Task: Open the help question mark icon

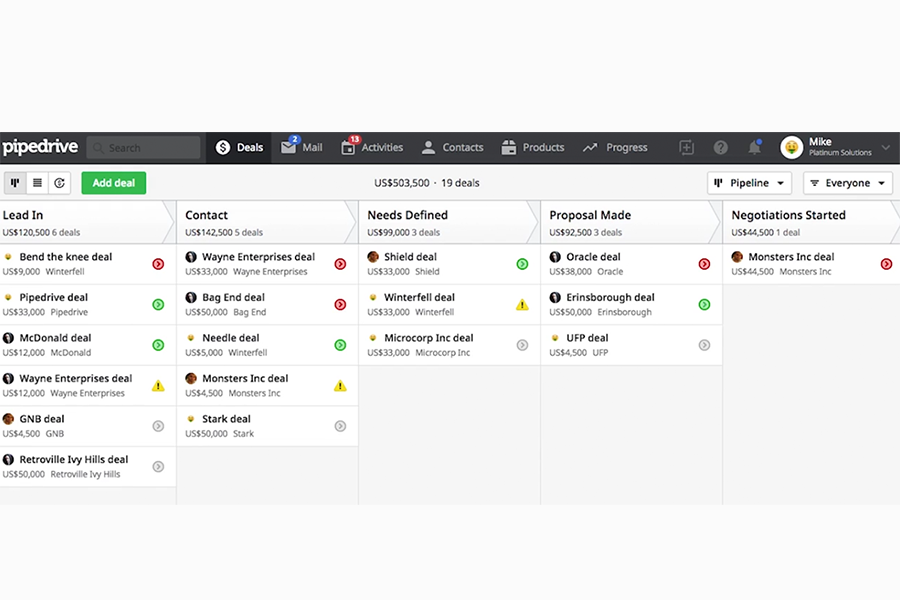Action: click(720, 148)
